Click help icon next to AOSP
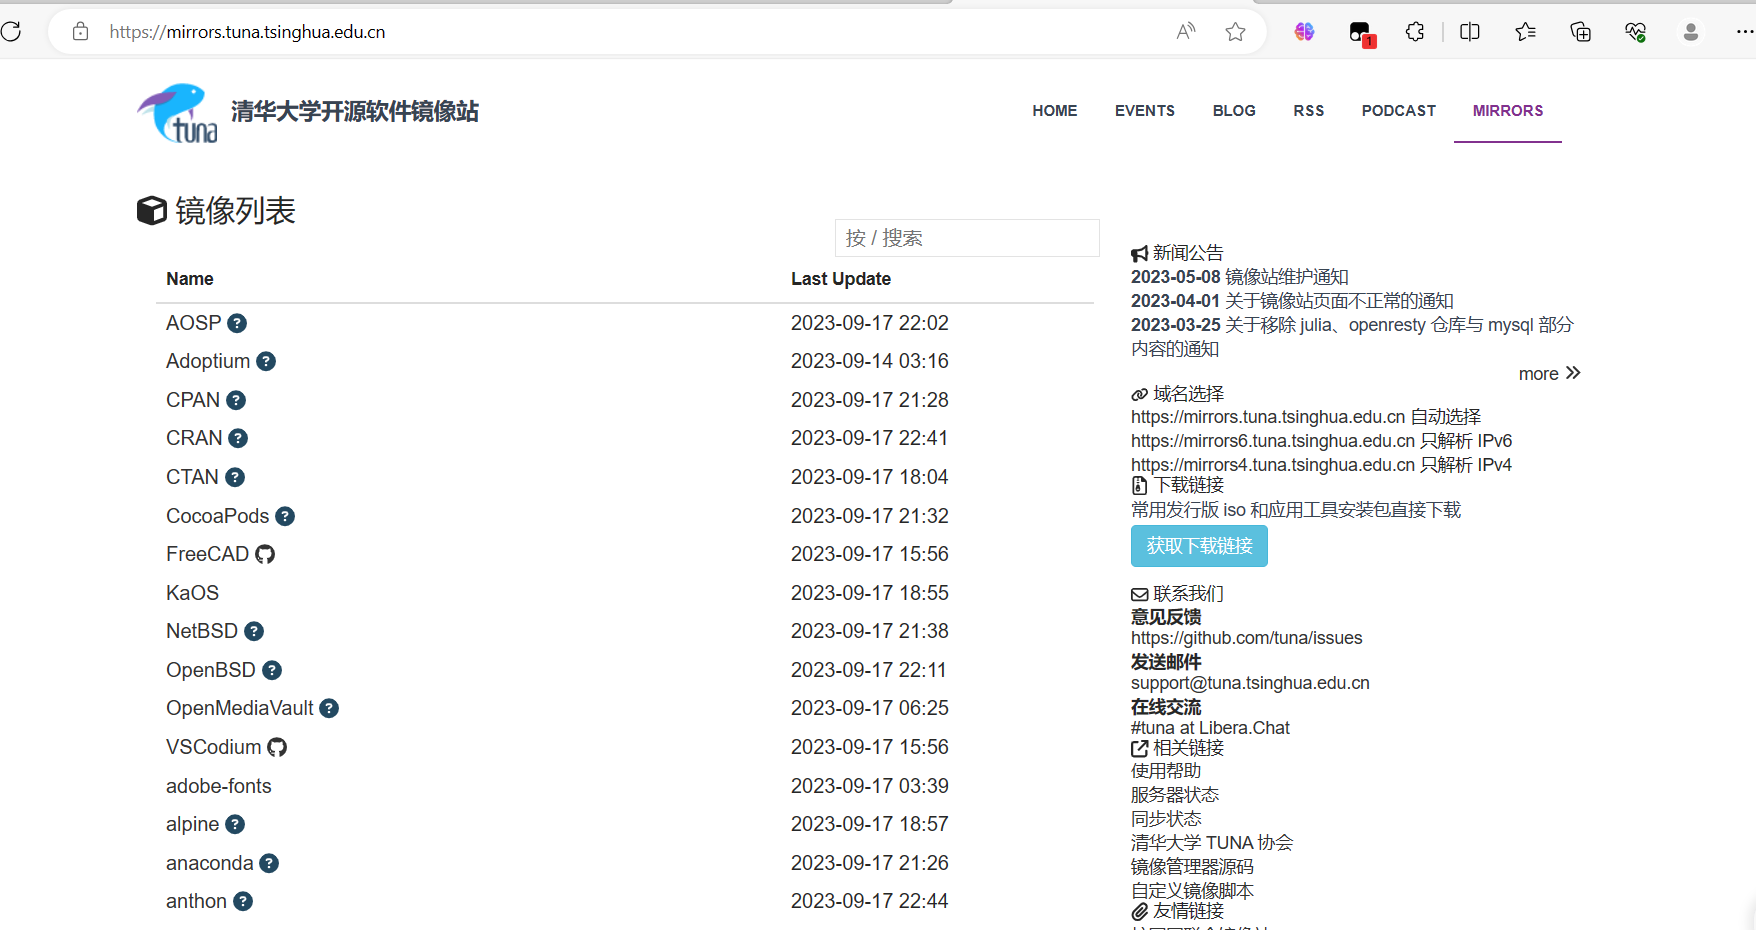 tap(237, 323)
